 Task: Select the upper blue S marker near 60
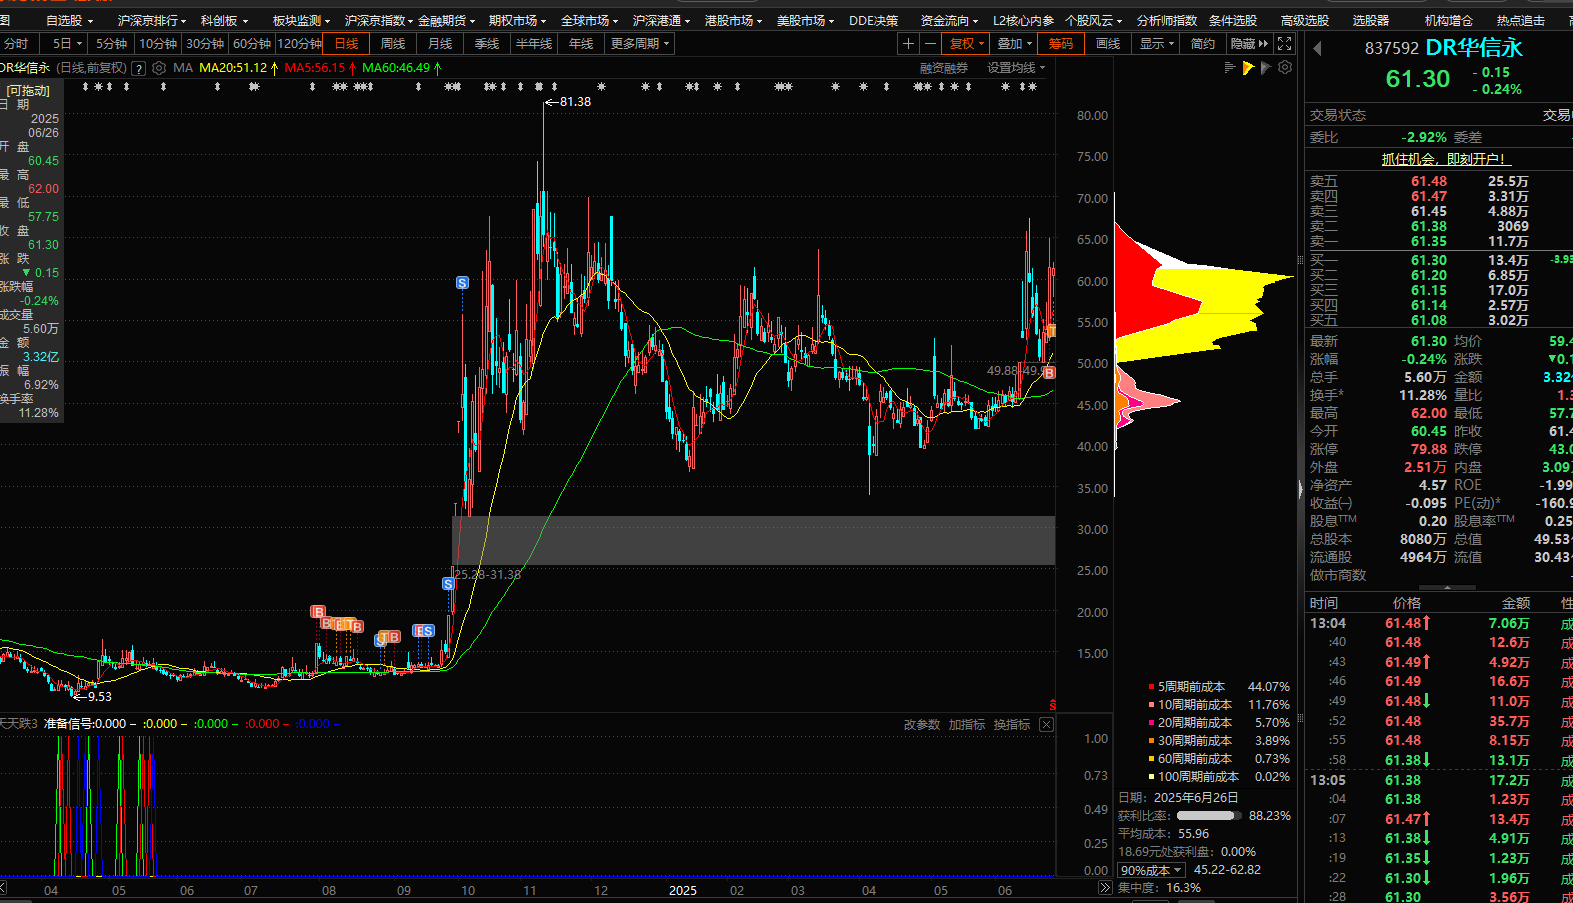click(x=462, y=283)
